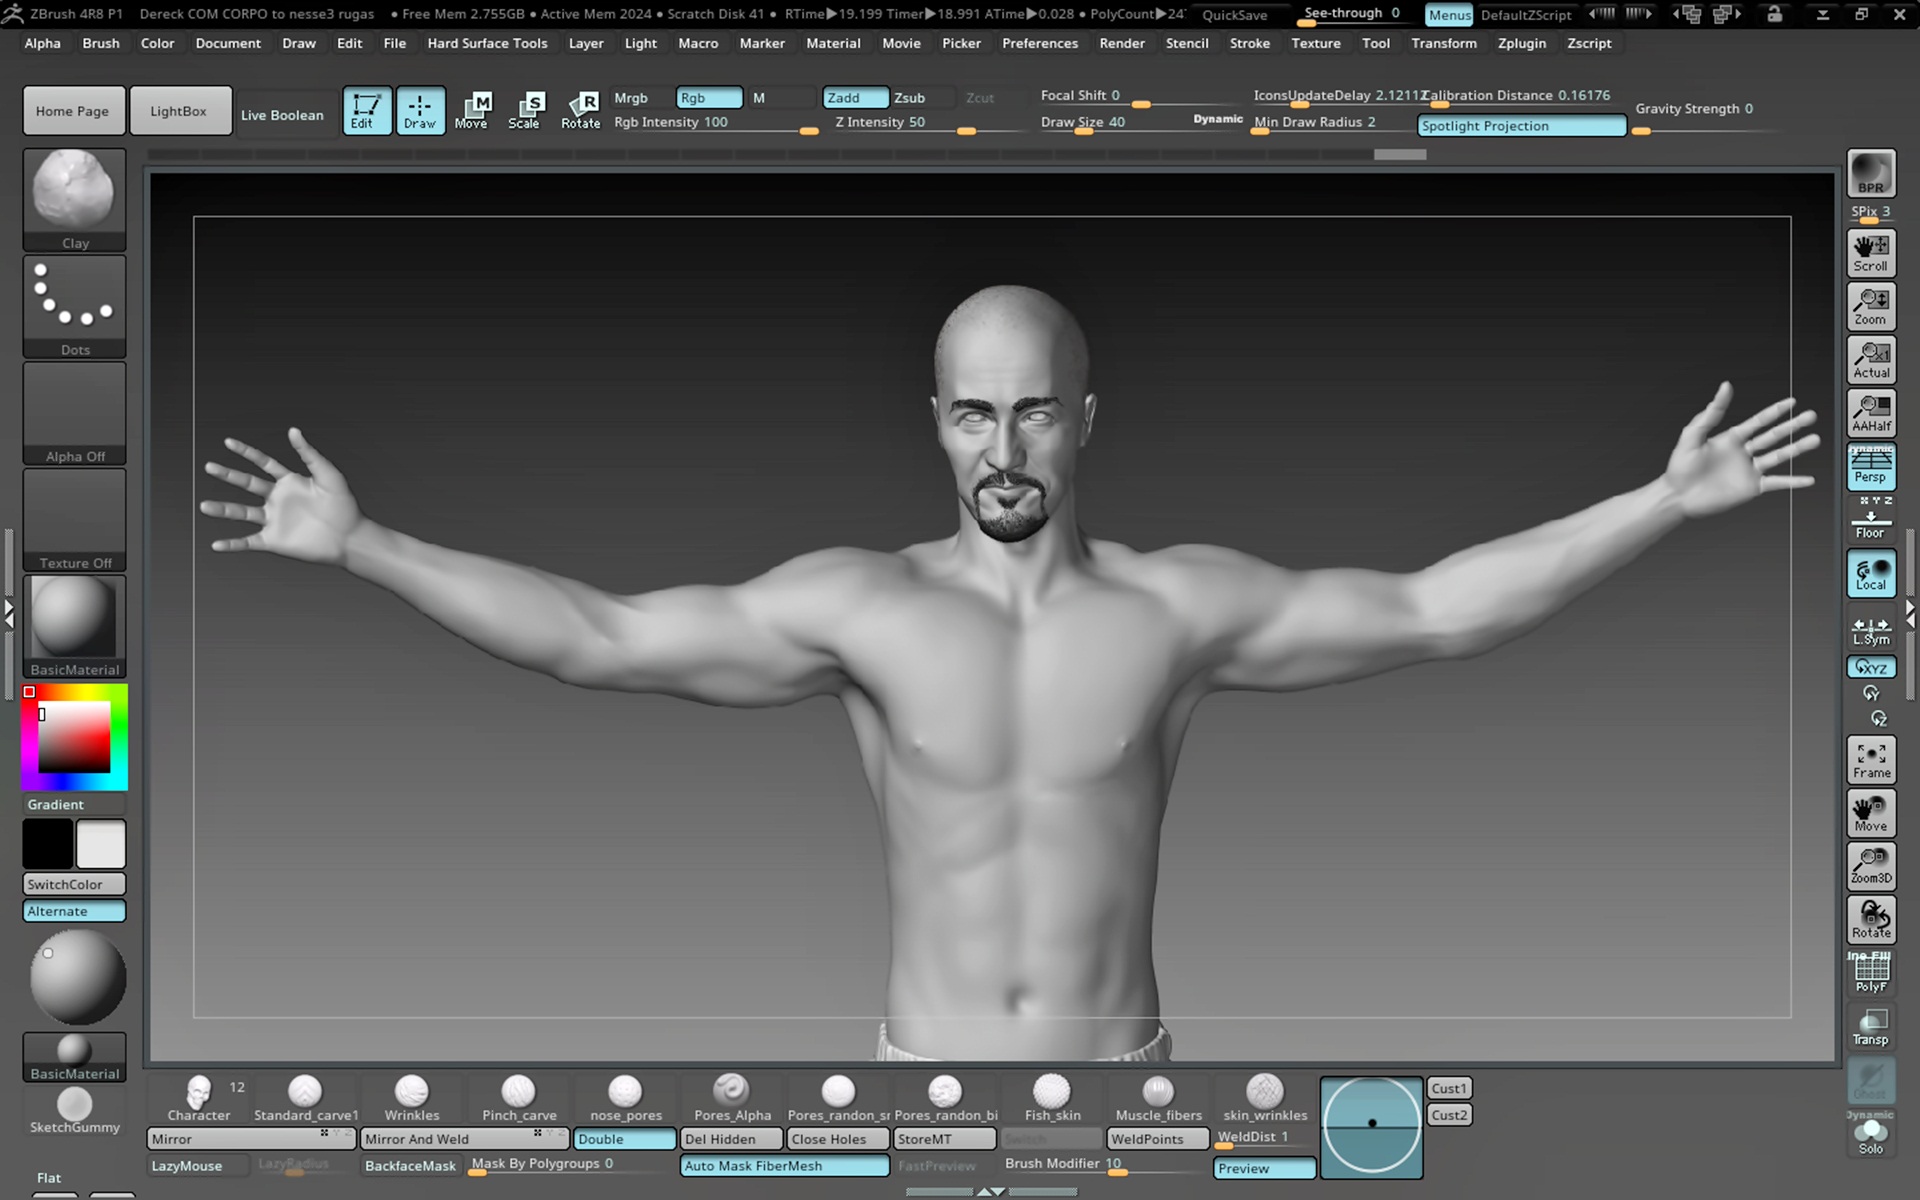Pick the Muscle_fibers brush icon

[1158, 1098]
